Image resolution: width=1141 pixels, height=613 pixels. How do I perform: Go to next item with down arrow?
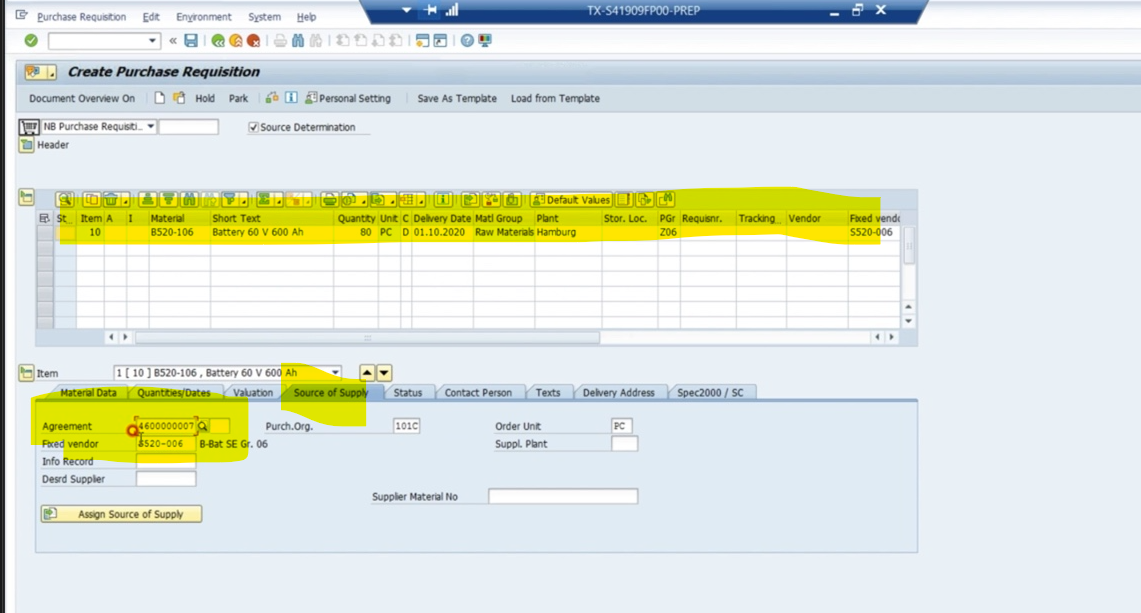384,373
